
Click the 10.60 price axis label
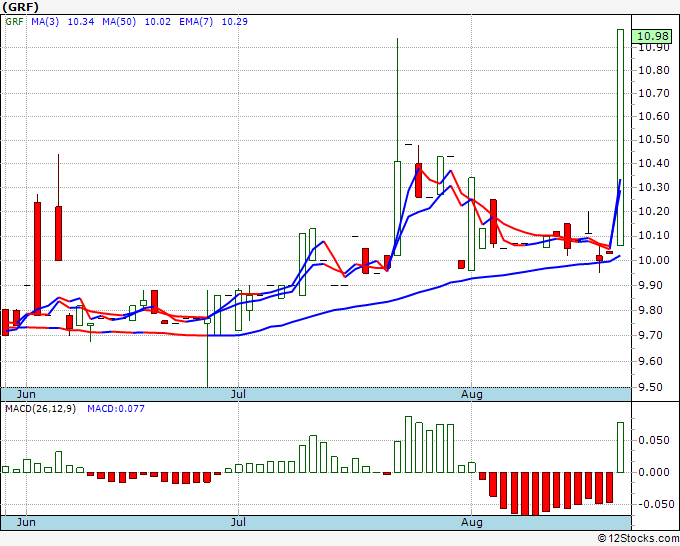(x=654, y=116)
